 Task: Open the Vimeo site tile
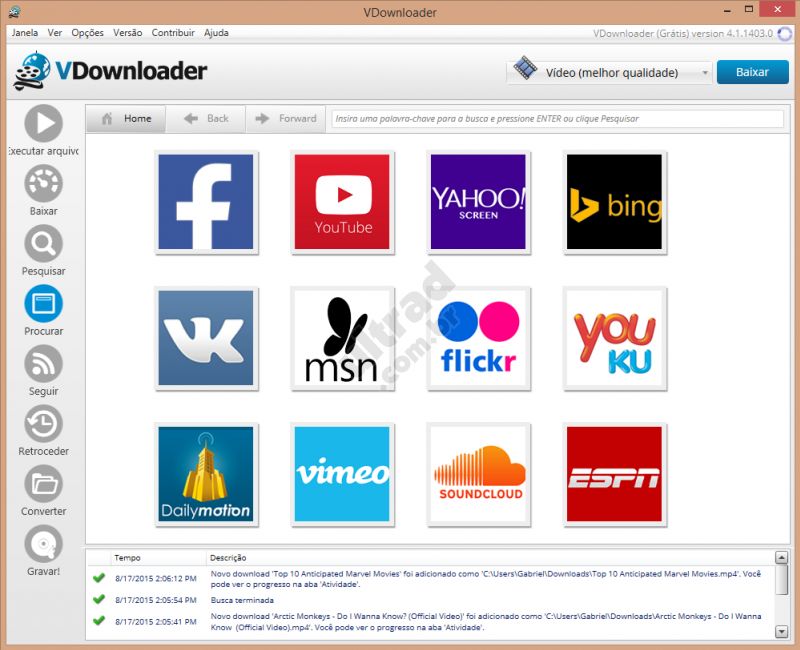[x=342, y=474]
